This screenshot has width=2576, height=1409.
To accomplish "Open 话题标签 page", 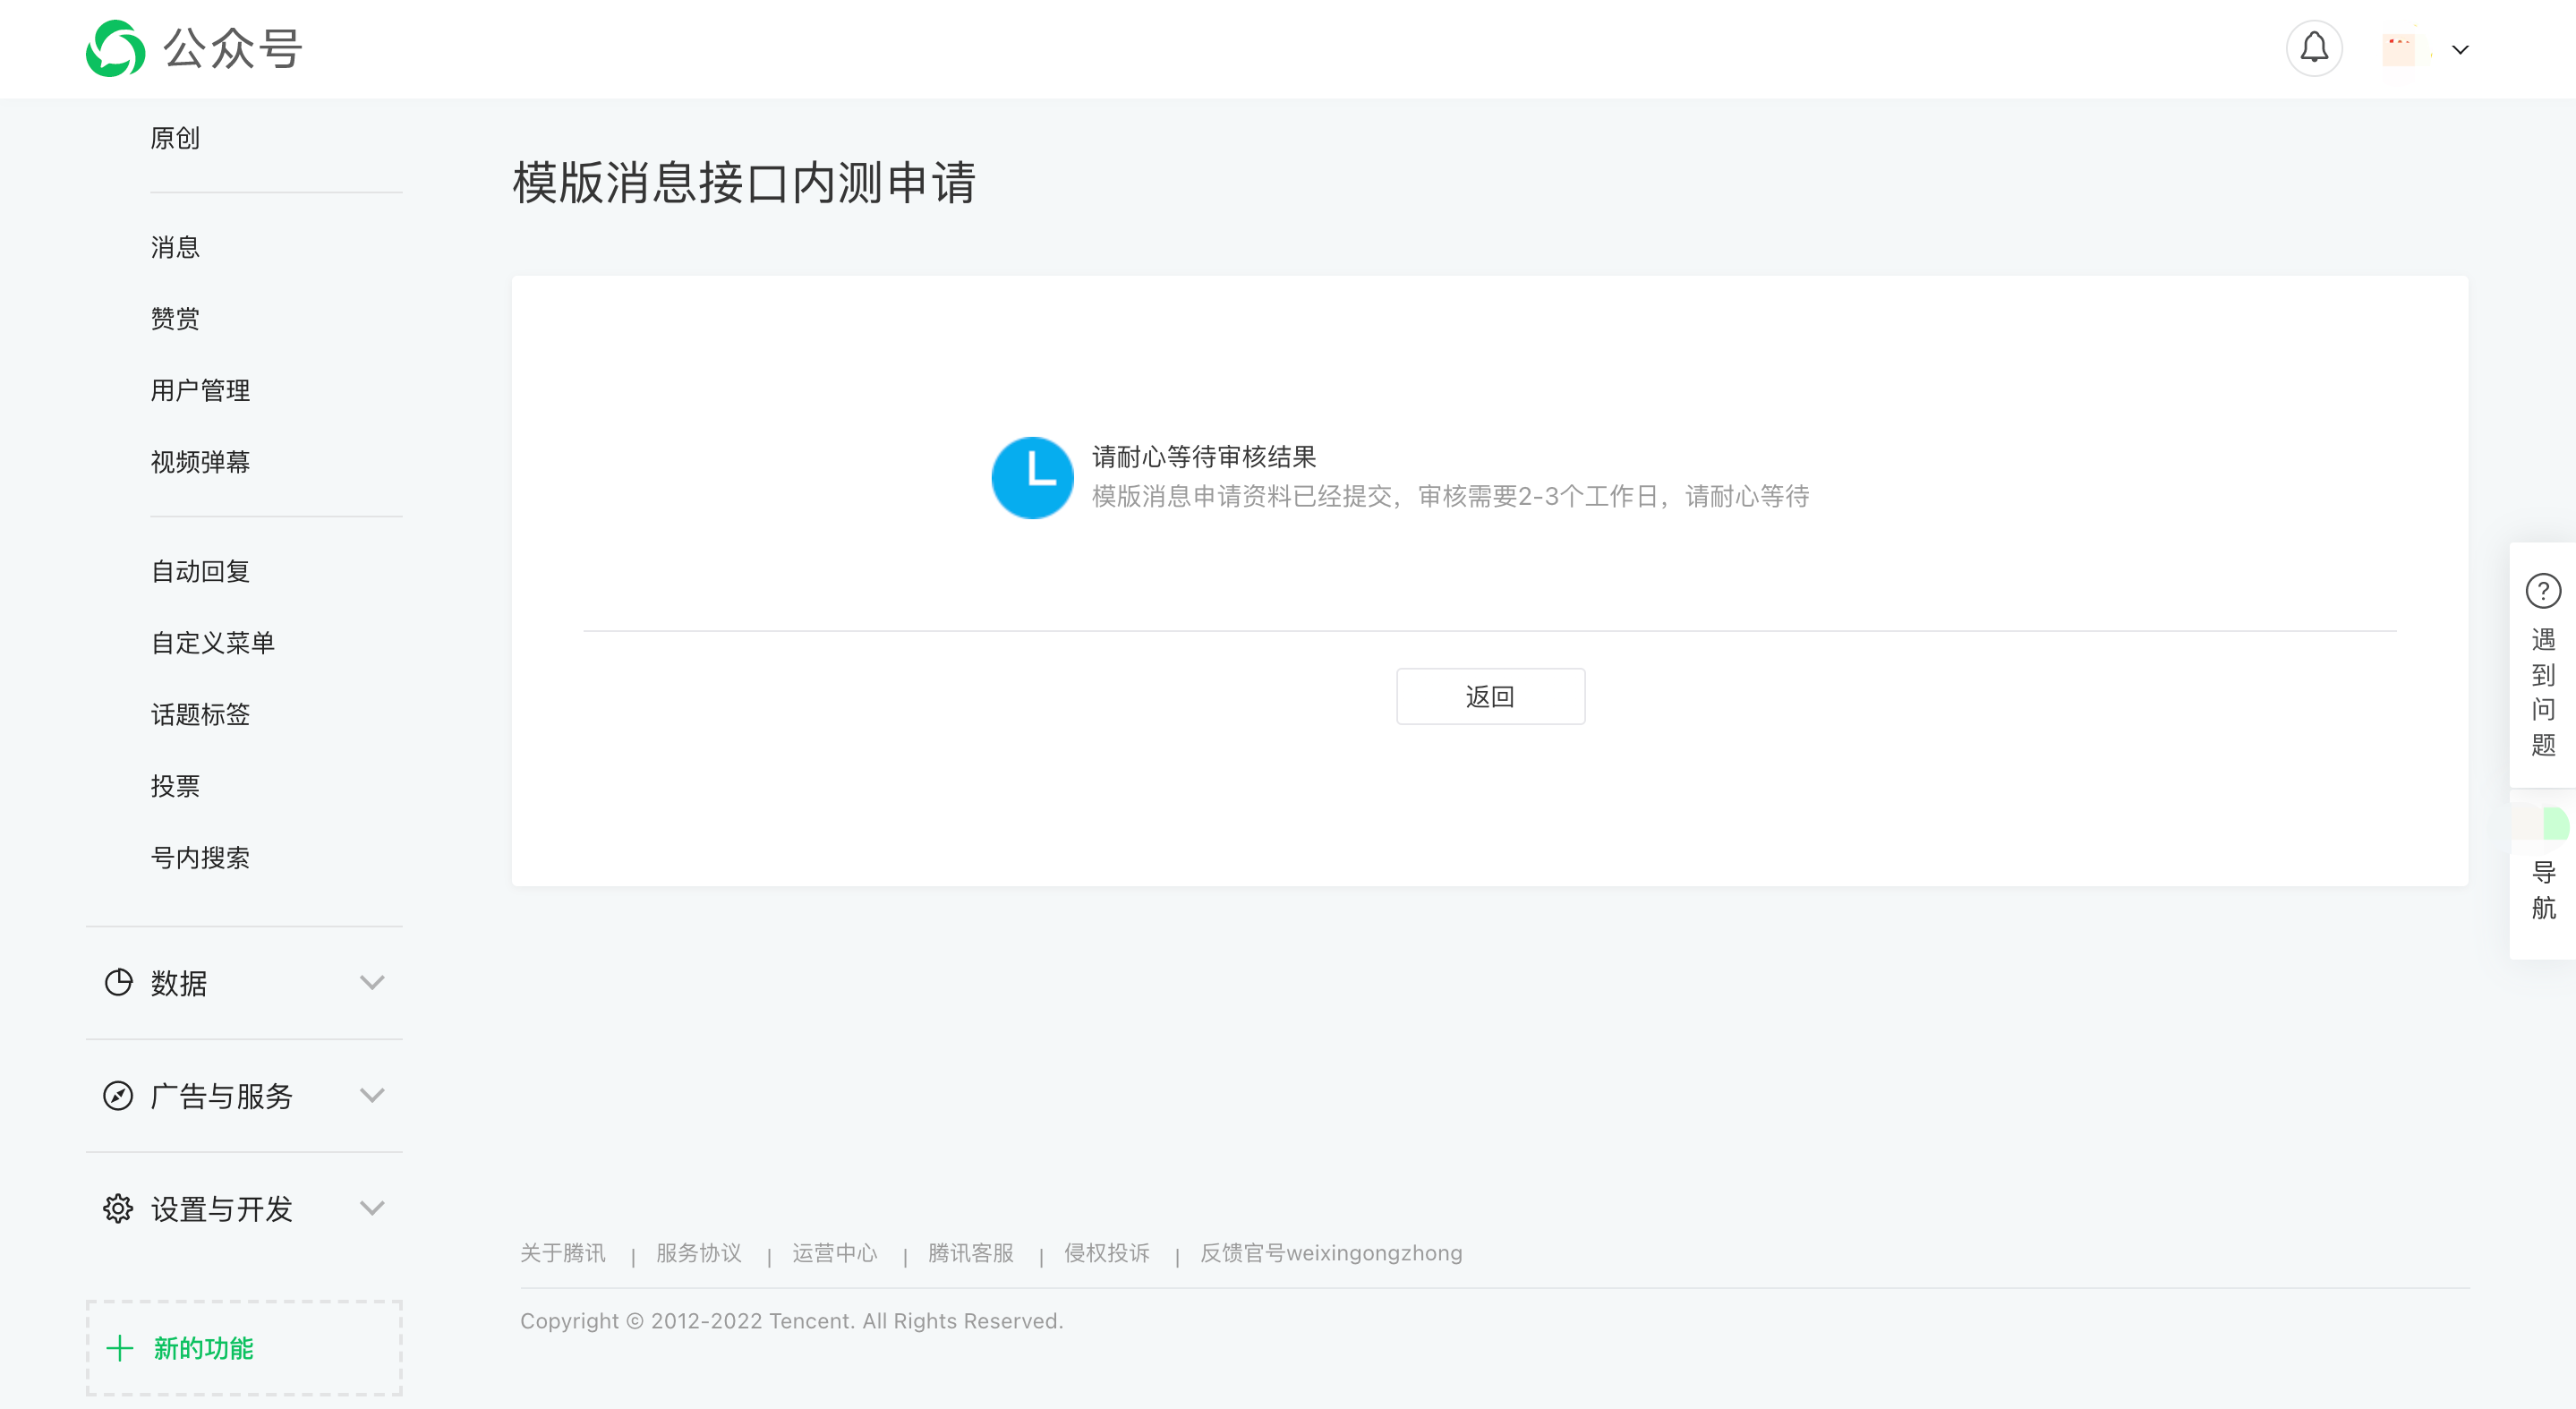I will point(200,714).
